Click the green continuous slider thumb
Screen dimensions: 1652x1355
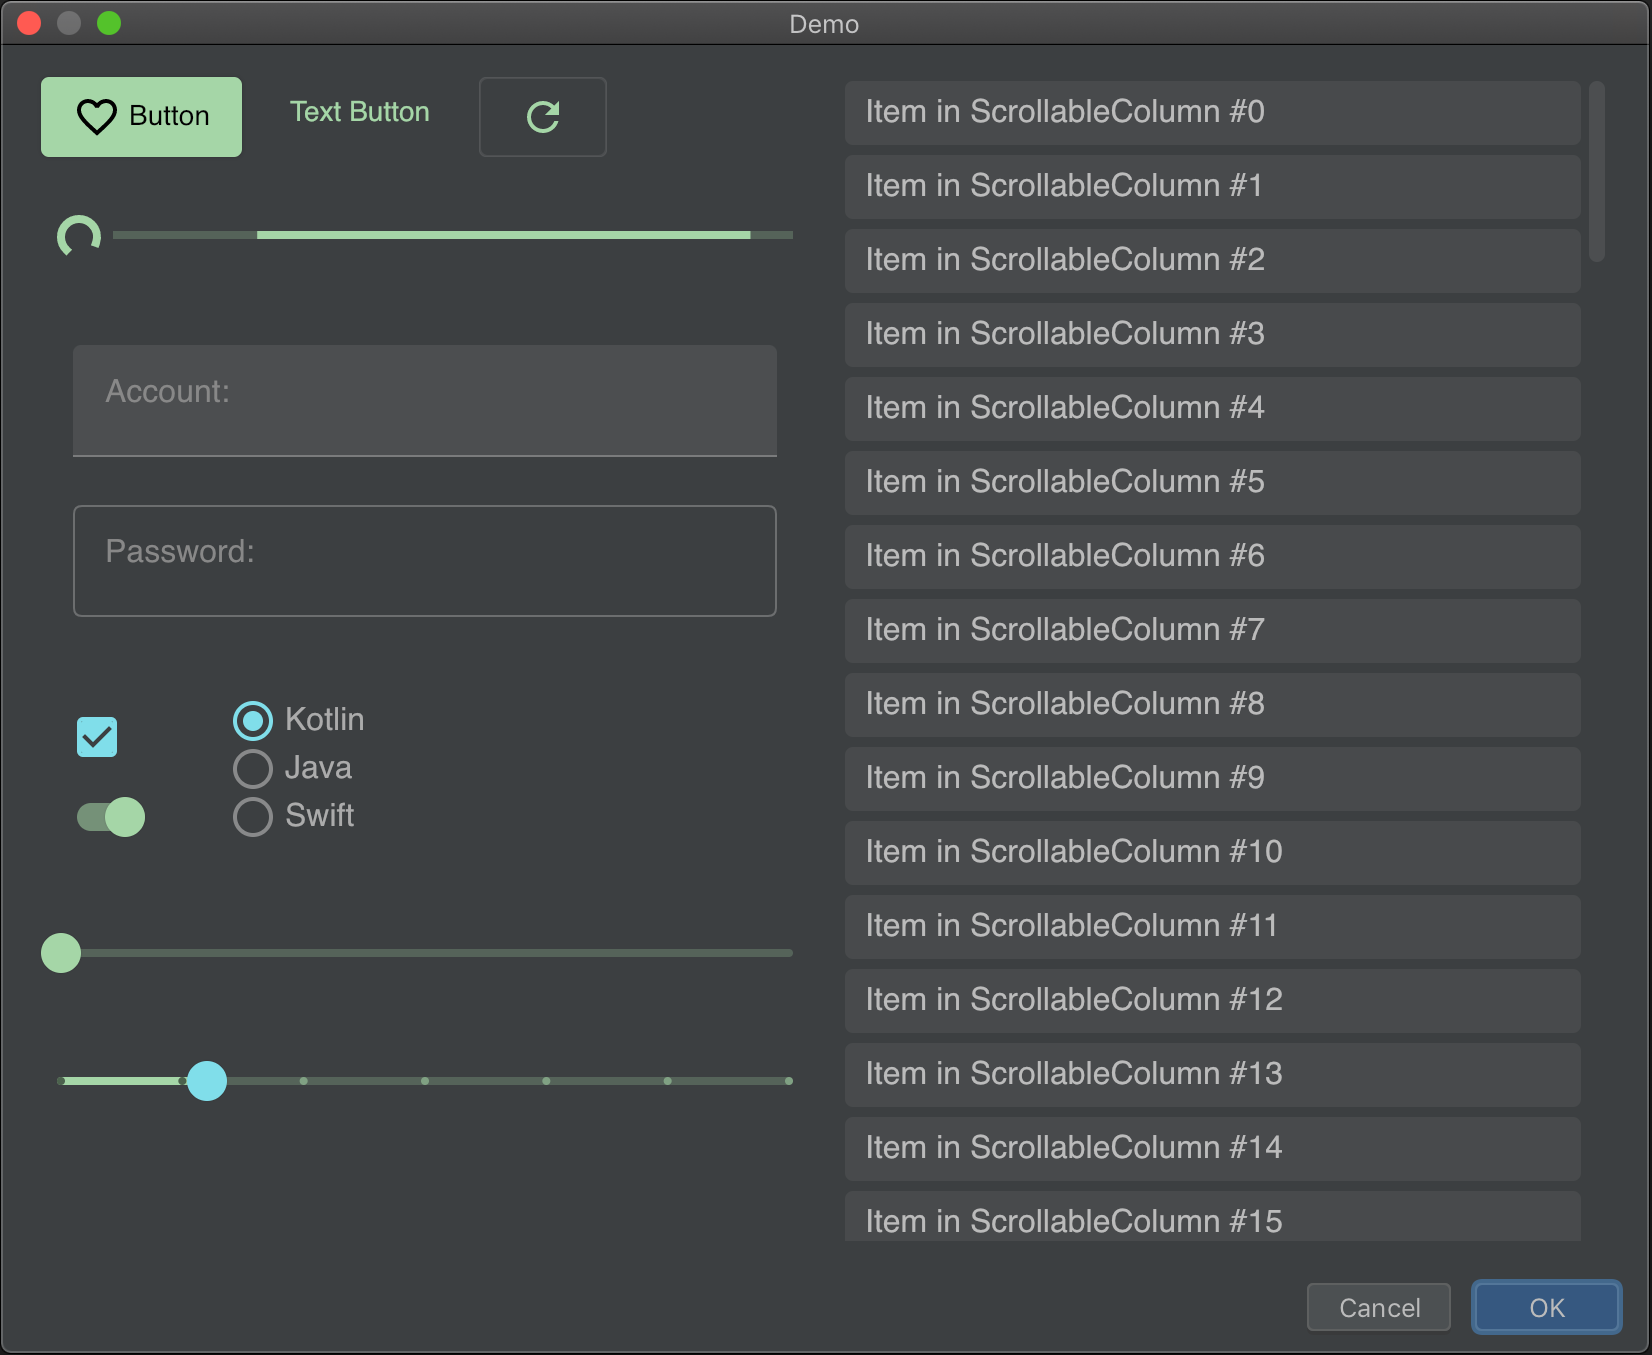tap(61, 953)
